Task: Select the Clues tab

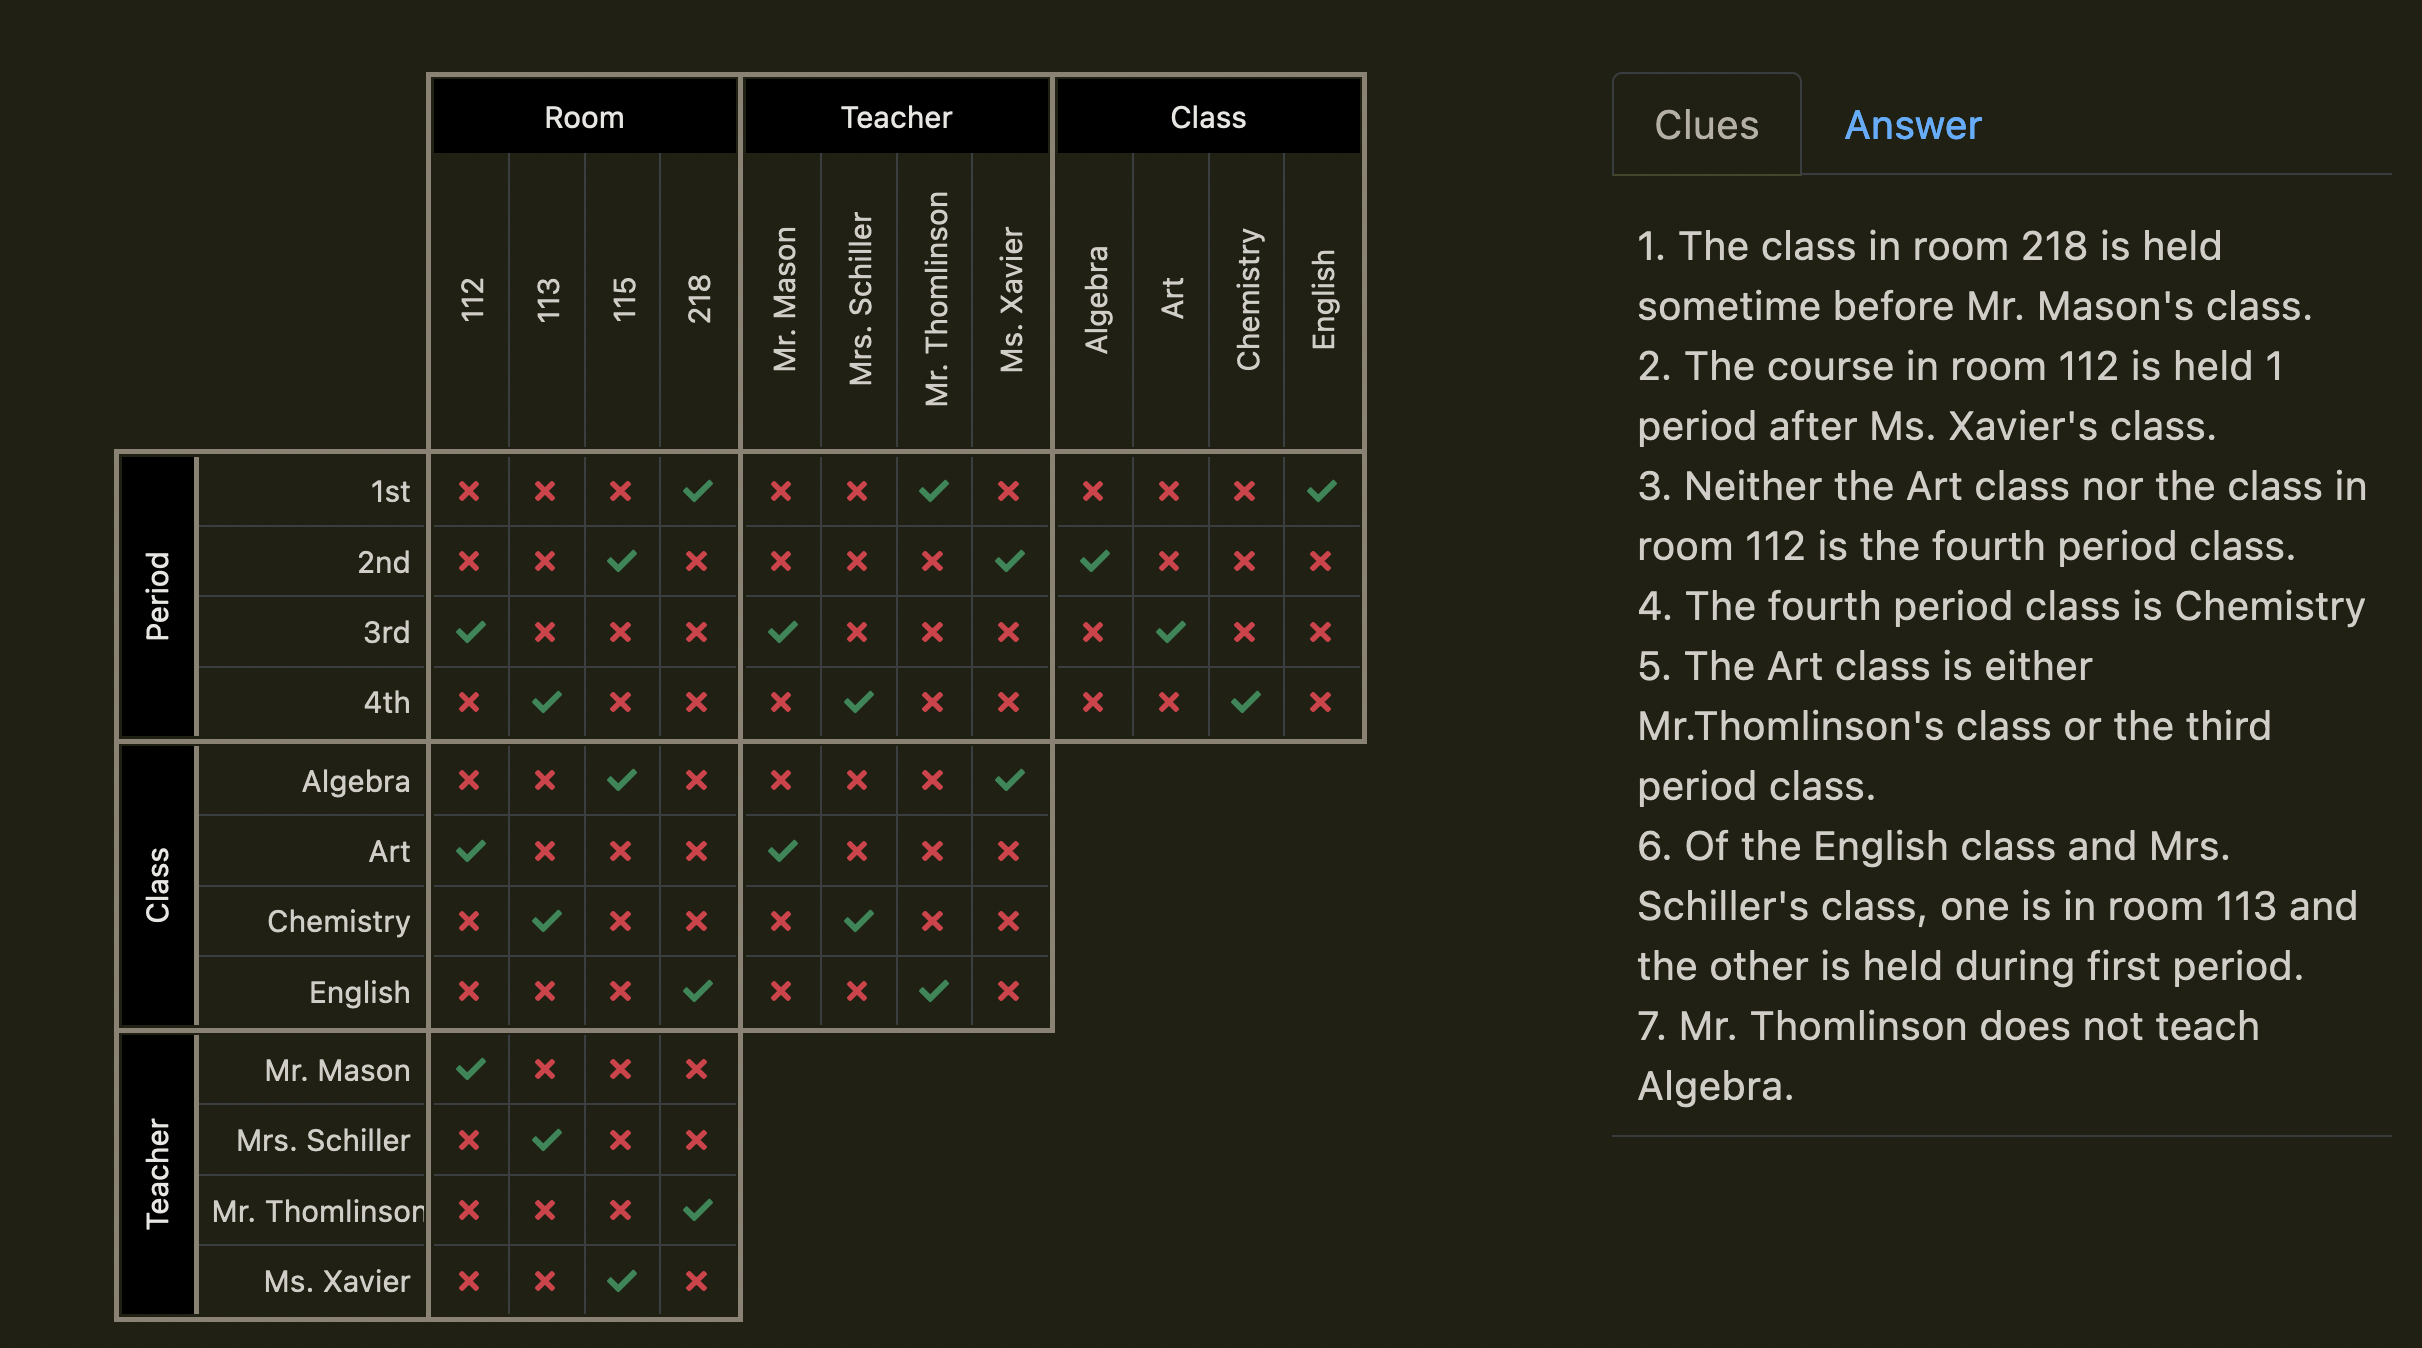Action: 1706,125
